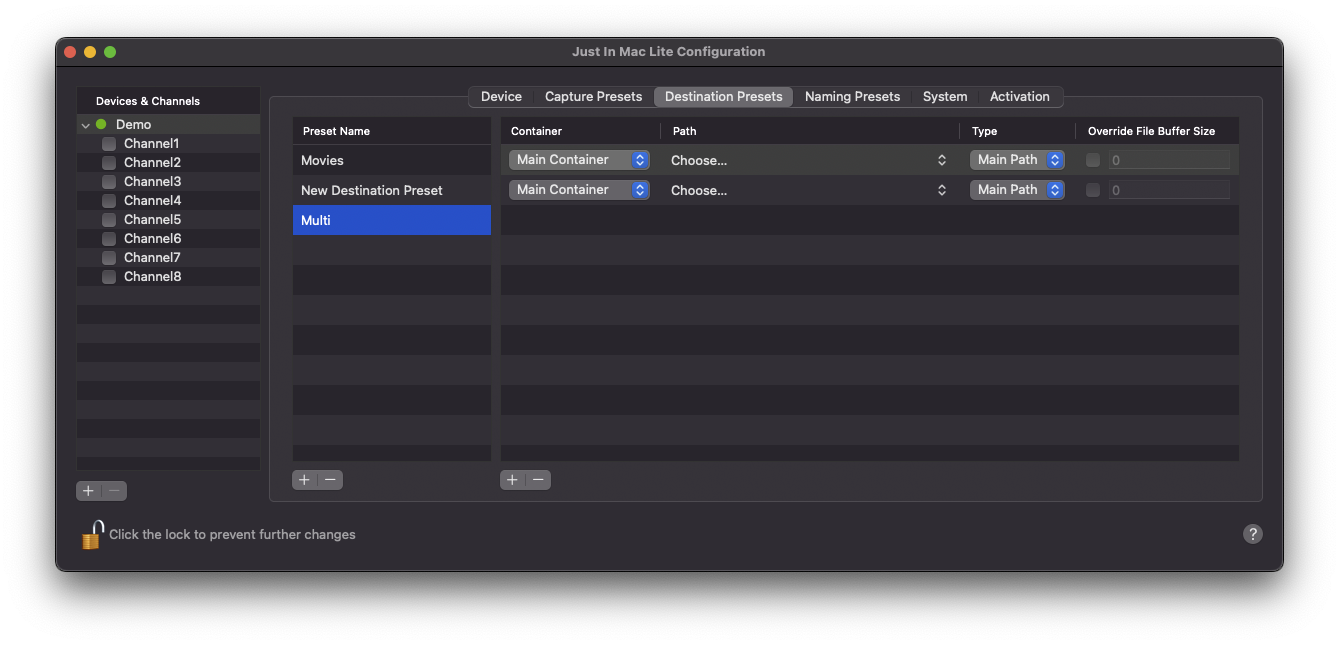Enable the Channel7 checkbox
The image size is (1339, 645).
(x=109, y=258)
